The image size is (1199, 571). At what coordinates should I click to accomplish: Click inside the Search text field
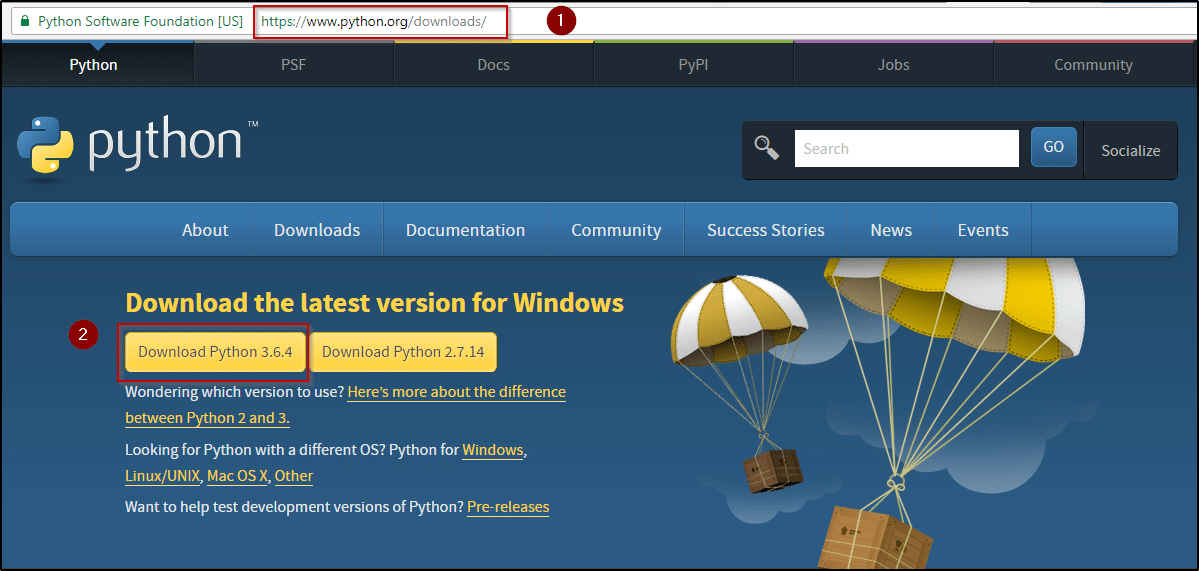[x=906, y=148]
